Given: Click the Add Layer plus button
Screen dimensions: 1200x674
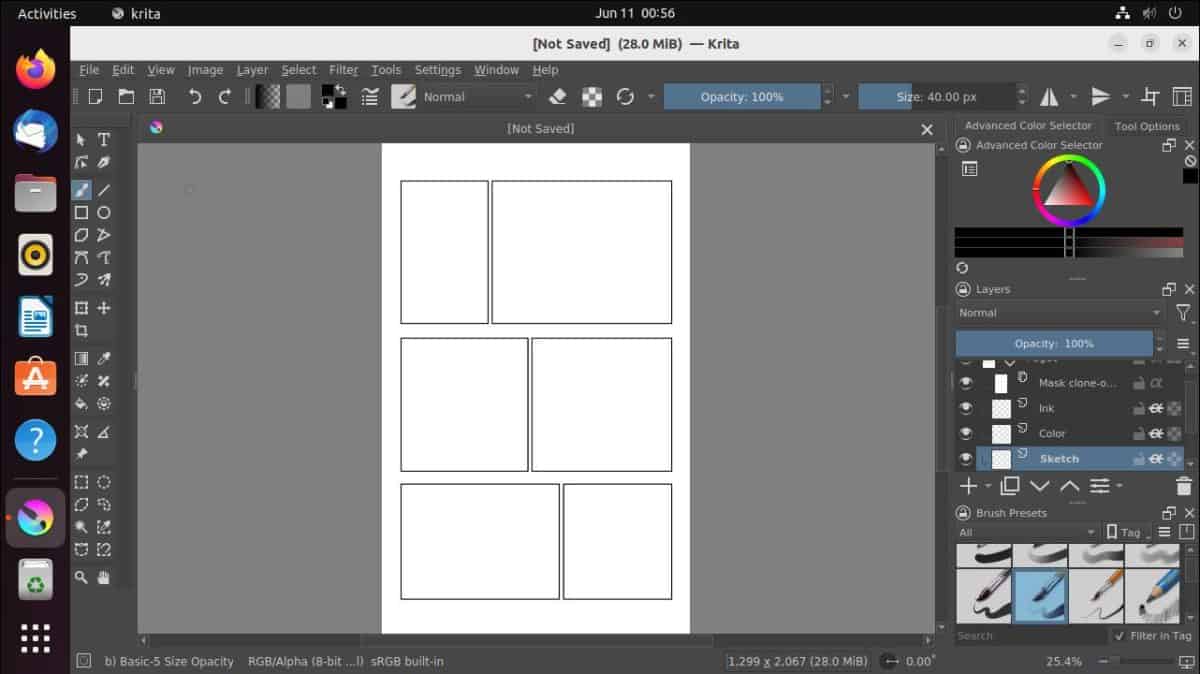Looking at the screenshot, I should [x=968, y=486].
